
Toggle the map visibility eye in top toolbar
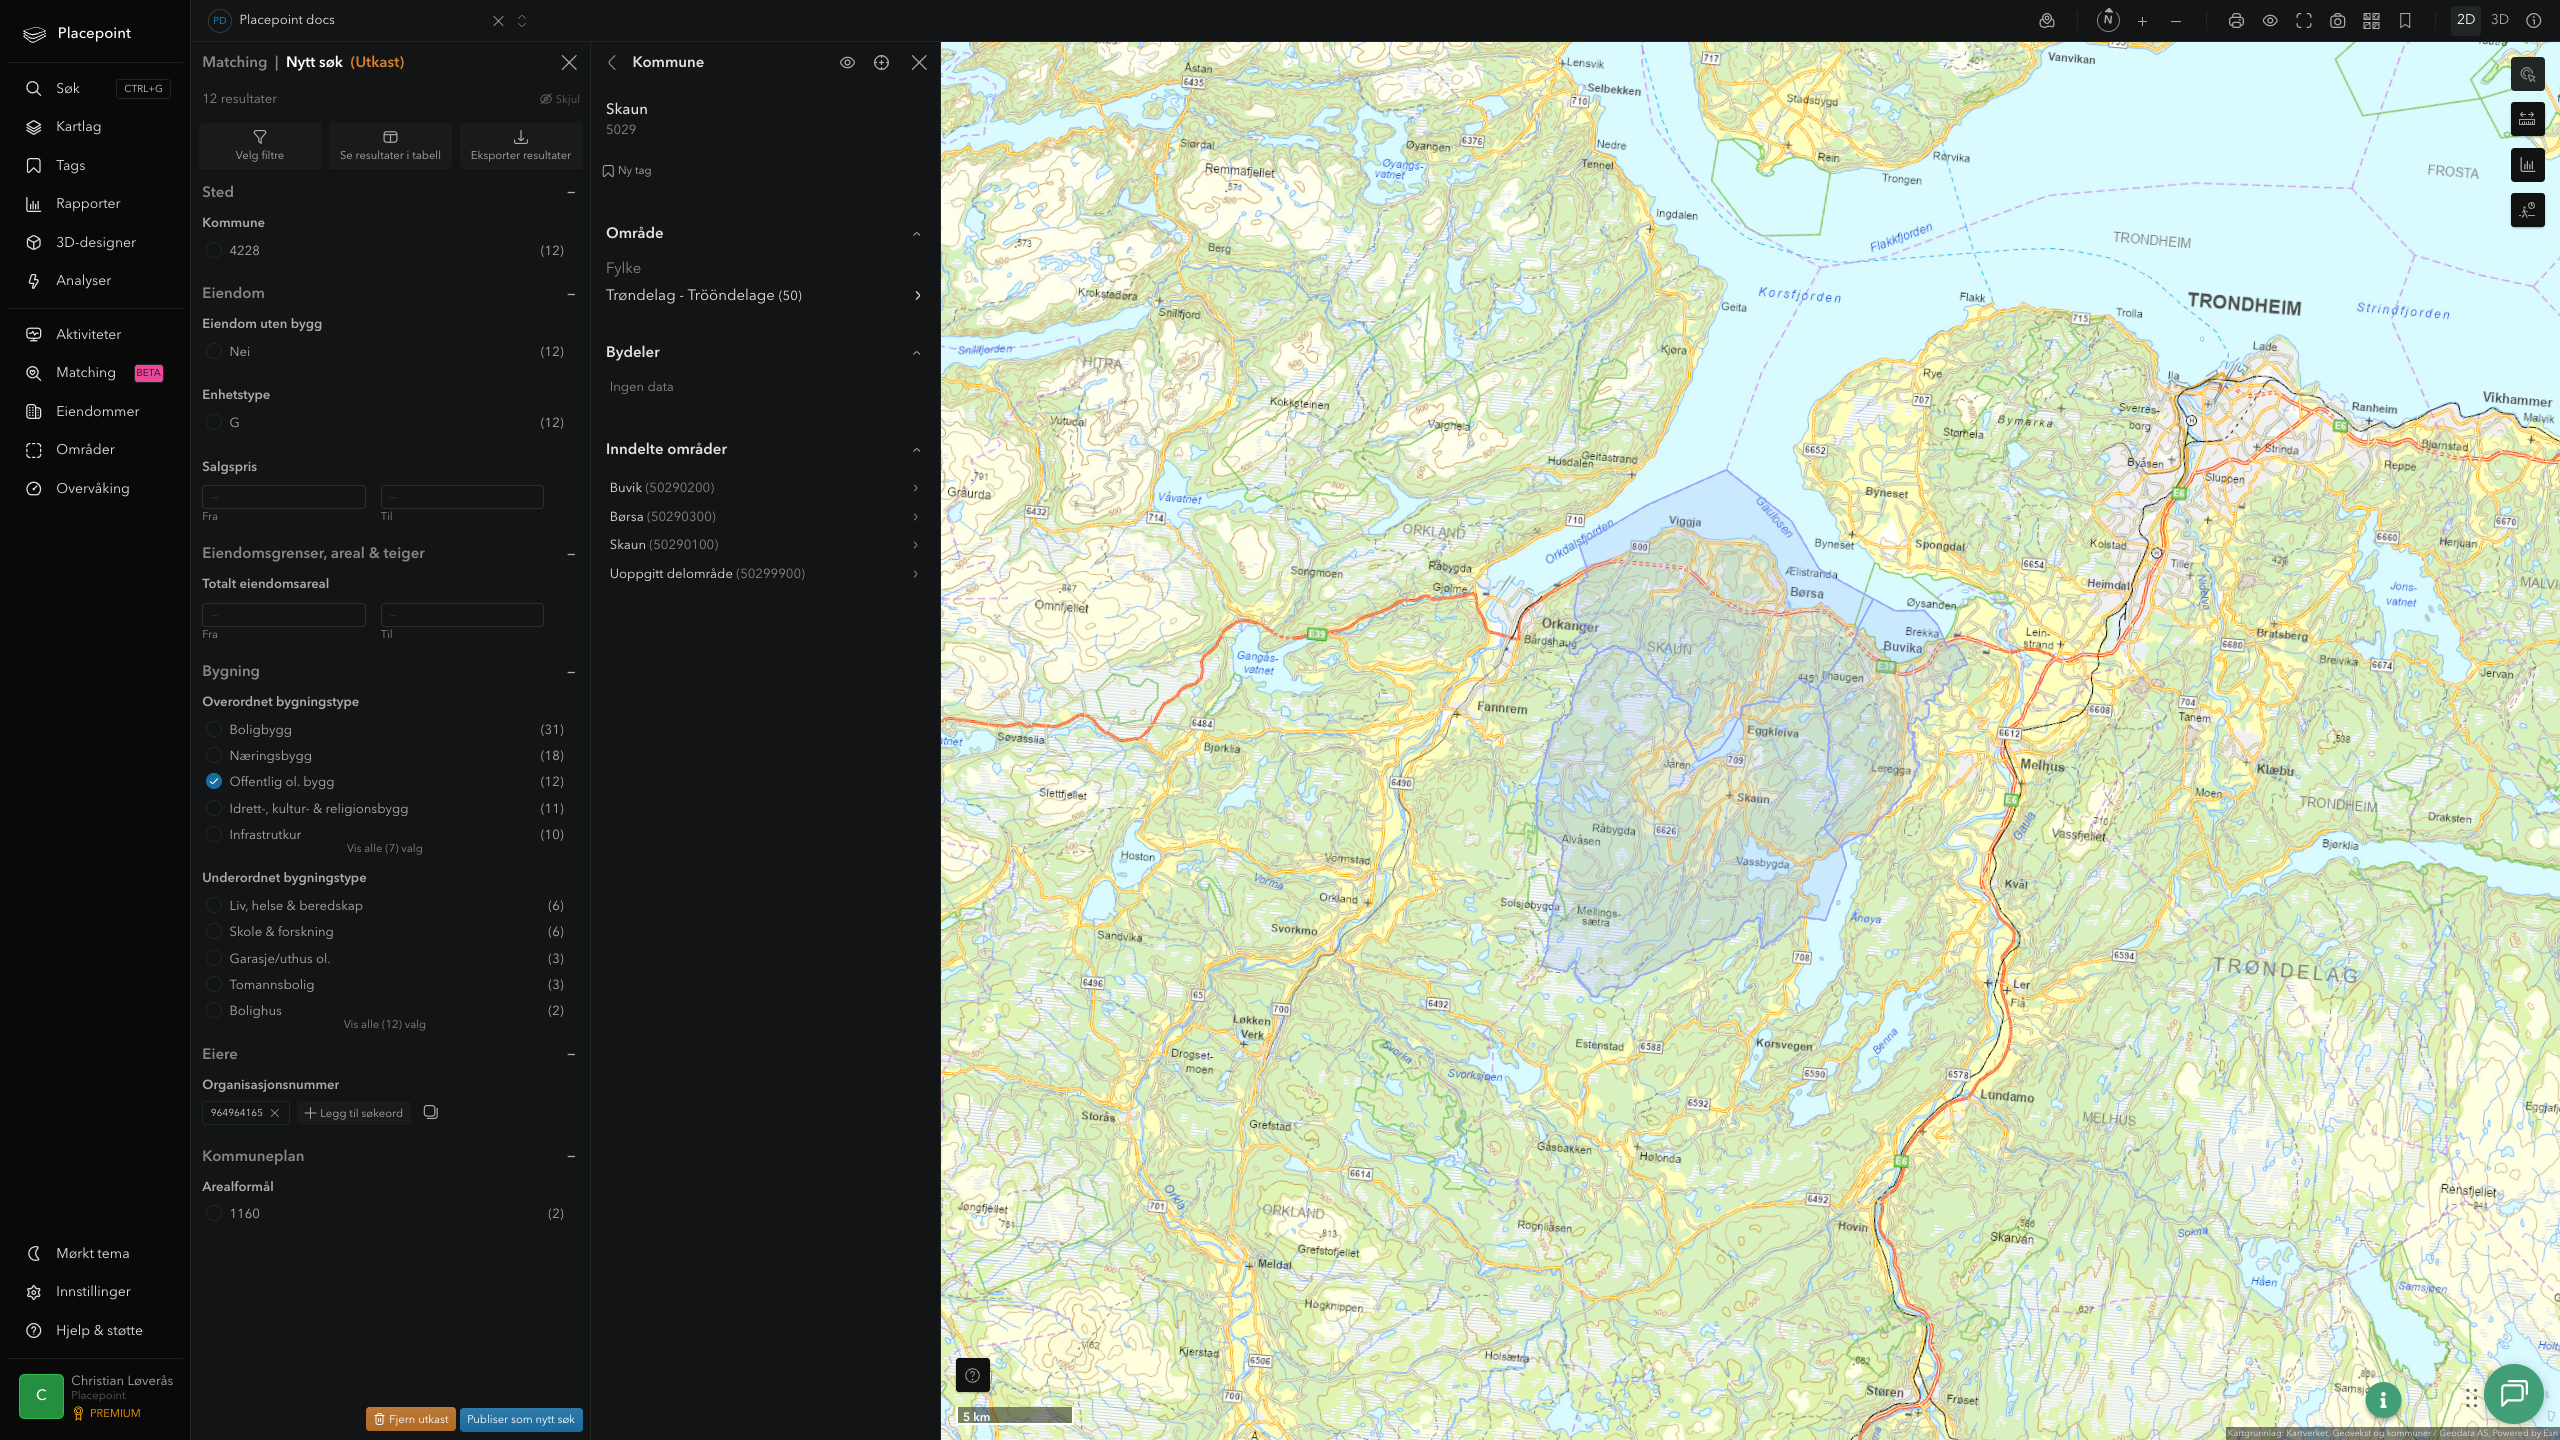tap(2270, 20)
